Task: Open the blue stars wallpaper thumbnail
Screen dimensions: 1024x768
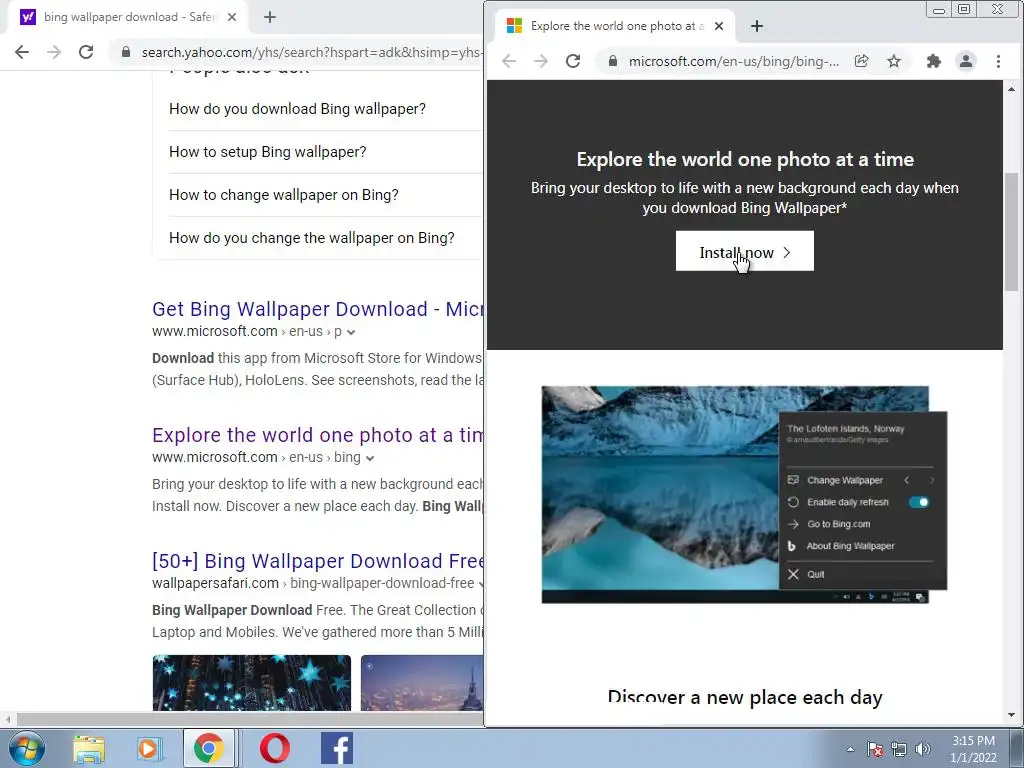Action: point(251,683)
